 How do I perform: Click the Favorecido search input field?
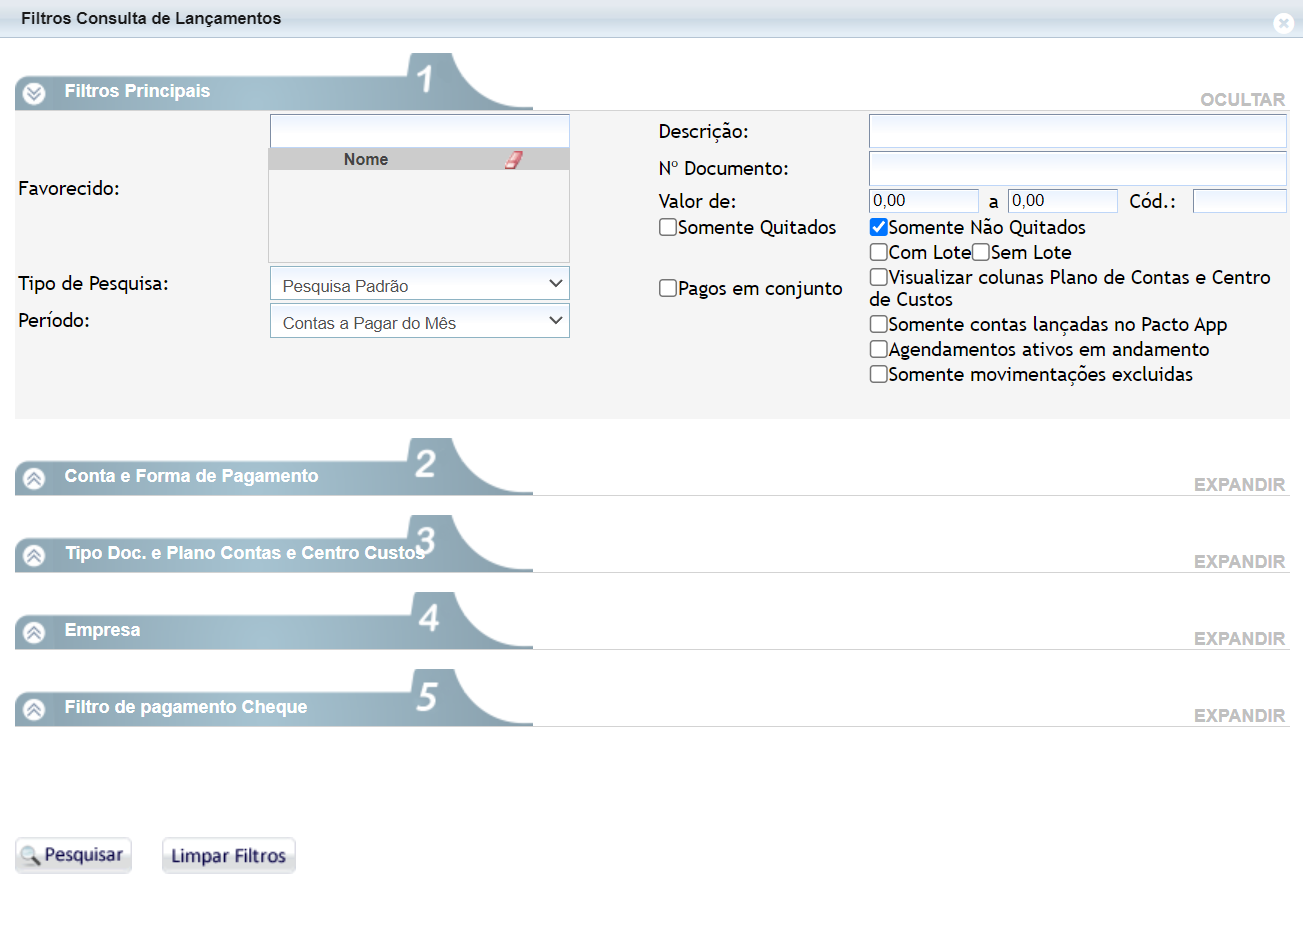[x=420, y=131]
